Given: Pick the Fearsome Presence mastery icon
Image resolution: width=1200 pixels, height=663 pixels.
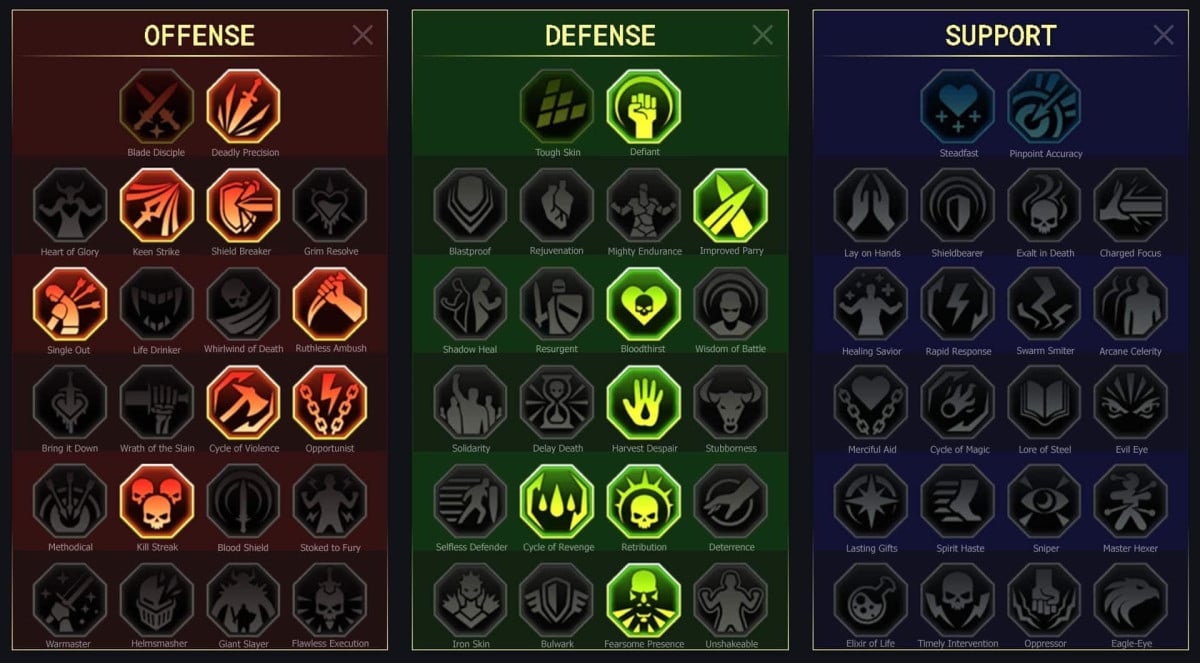Looking at the screenshot, I should tap(644, 599).
